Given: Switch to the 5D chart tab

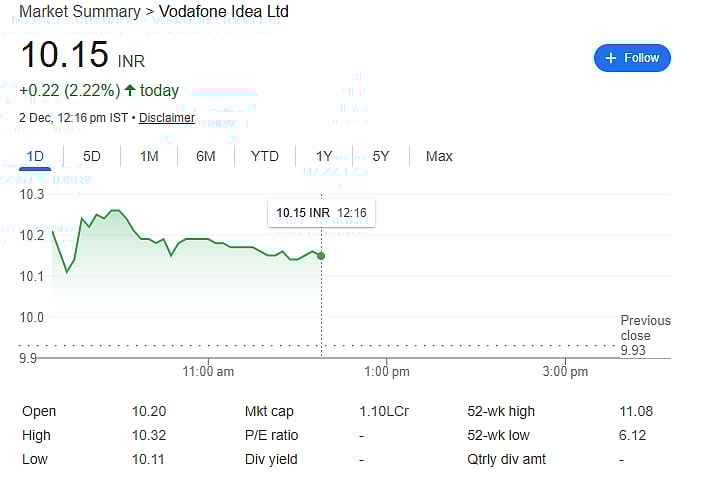Looking at the screenshot, I should [x=92, y=156].
